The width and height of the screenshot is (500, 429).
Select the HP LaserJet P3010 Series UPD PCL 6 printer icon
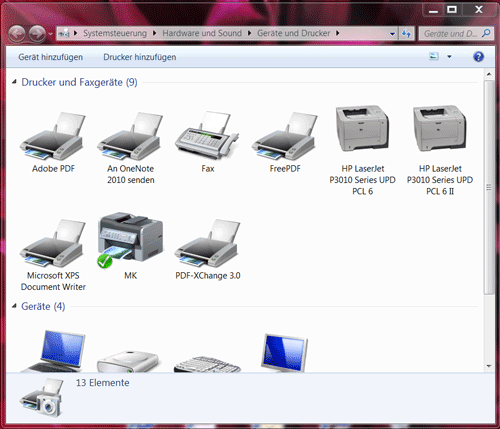(x=362, y=128)
